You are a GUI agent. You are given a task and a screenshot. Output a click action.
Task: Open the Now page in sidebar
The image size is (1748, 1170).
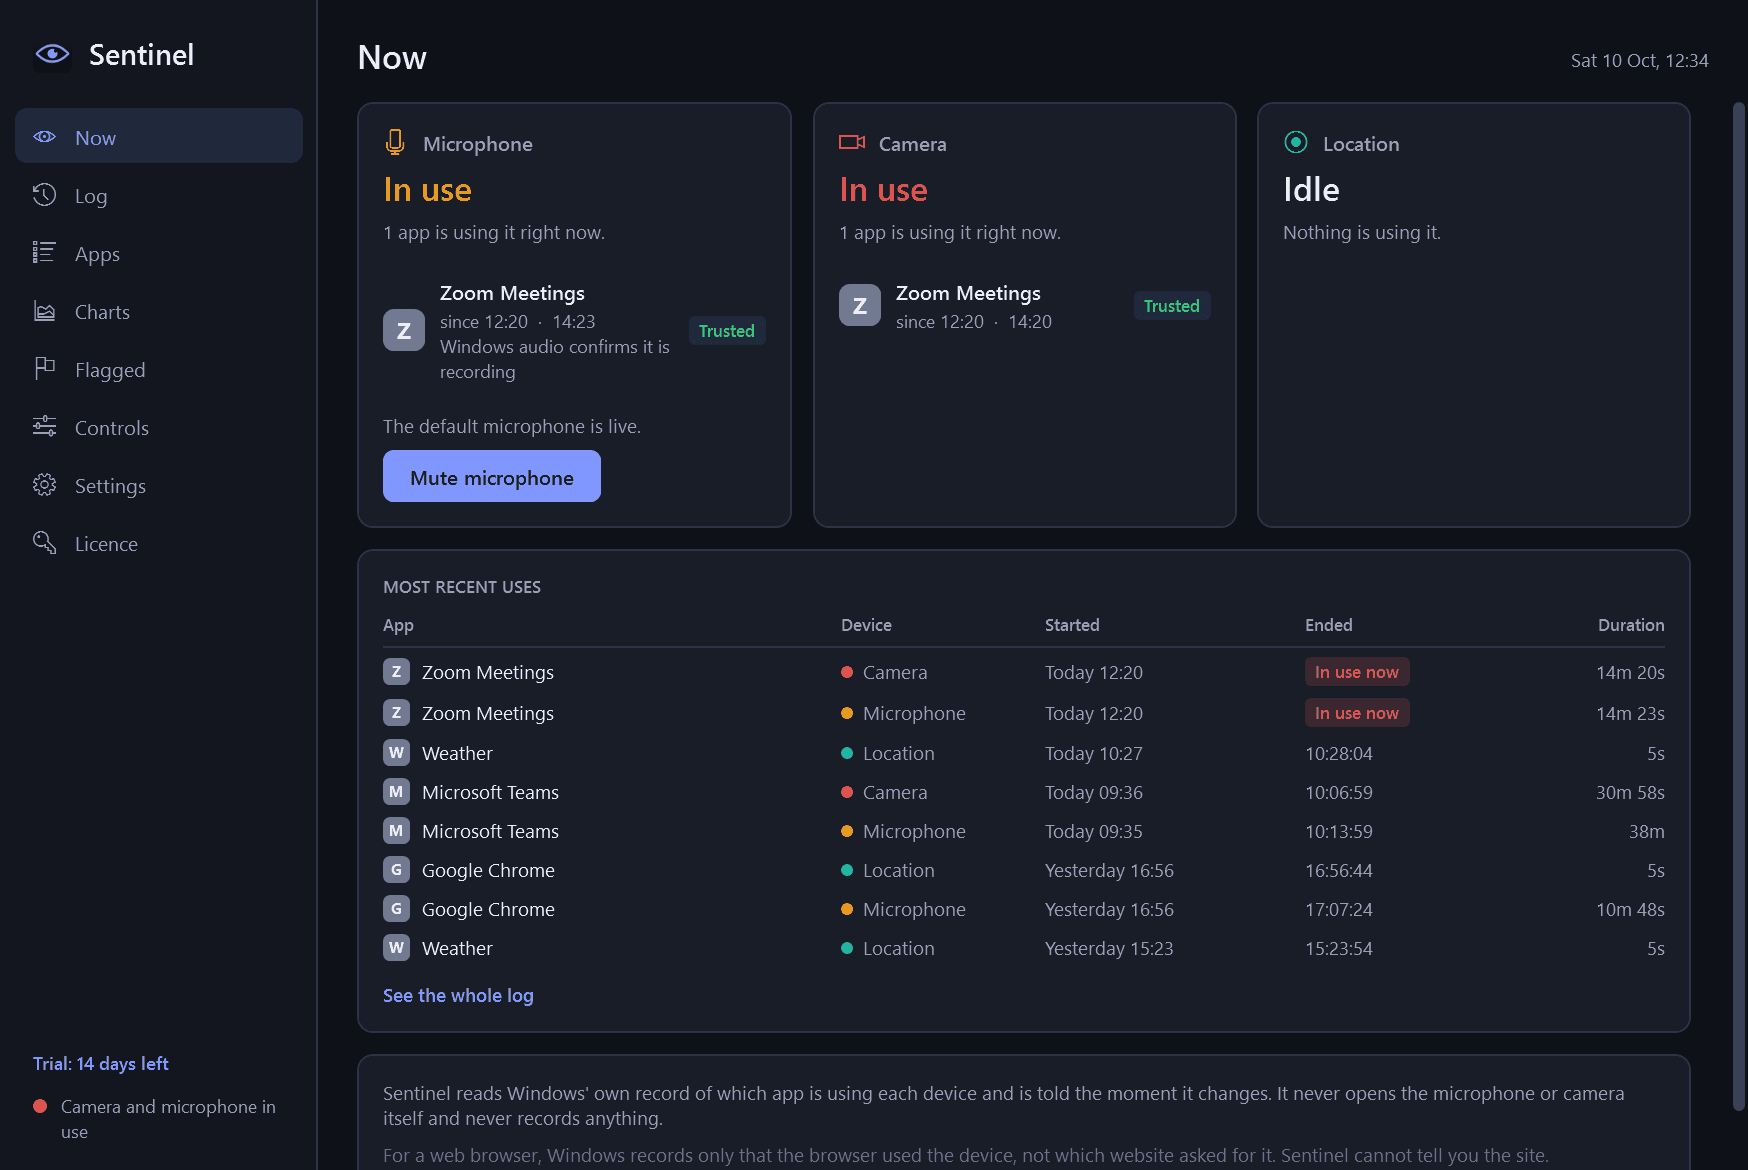[x=159, y=136]
